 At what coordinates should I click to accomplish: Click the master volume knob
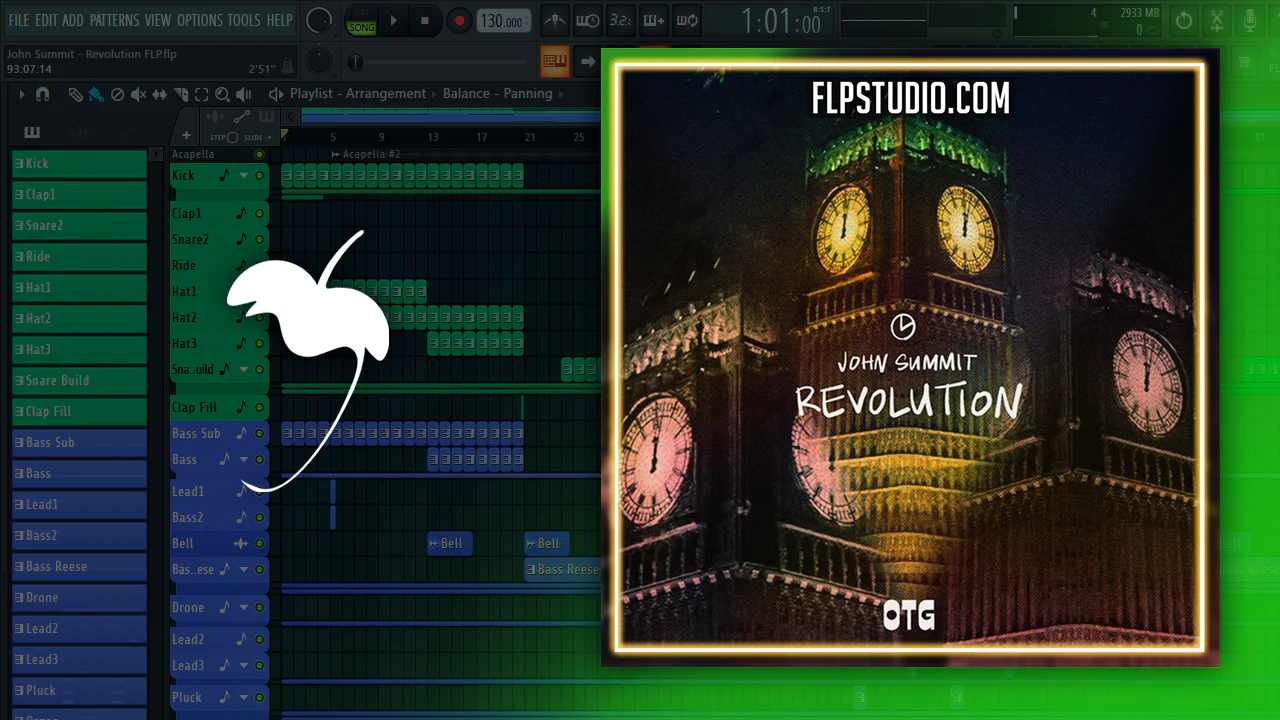pyautogui.click(x=319, y=20)
